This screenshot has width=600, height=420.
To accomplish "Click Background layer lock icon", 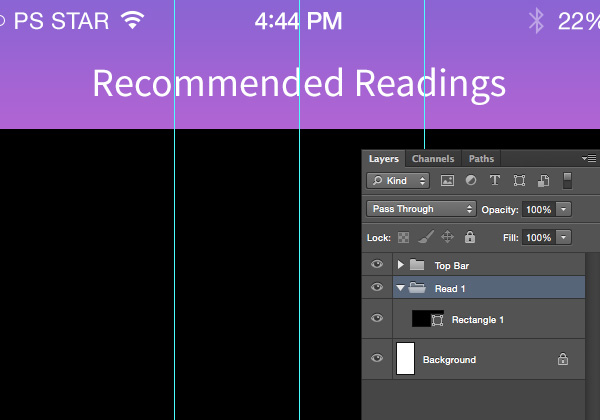I will point(562,359).
